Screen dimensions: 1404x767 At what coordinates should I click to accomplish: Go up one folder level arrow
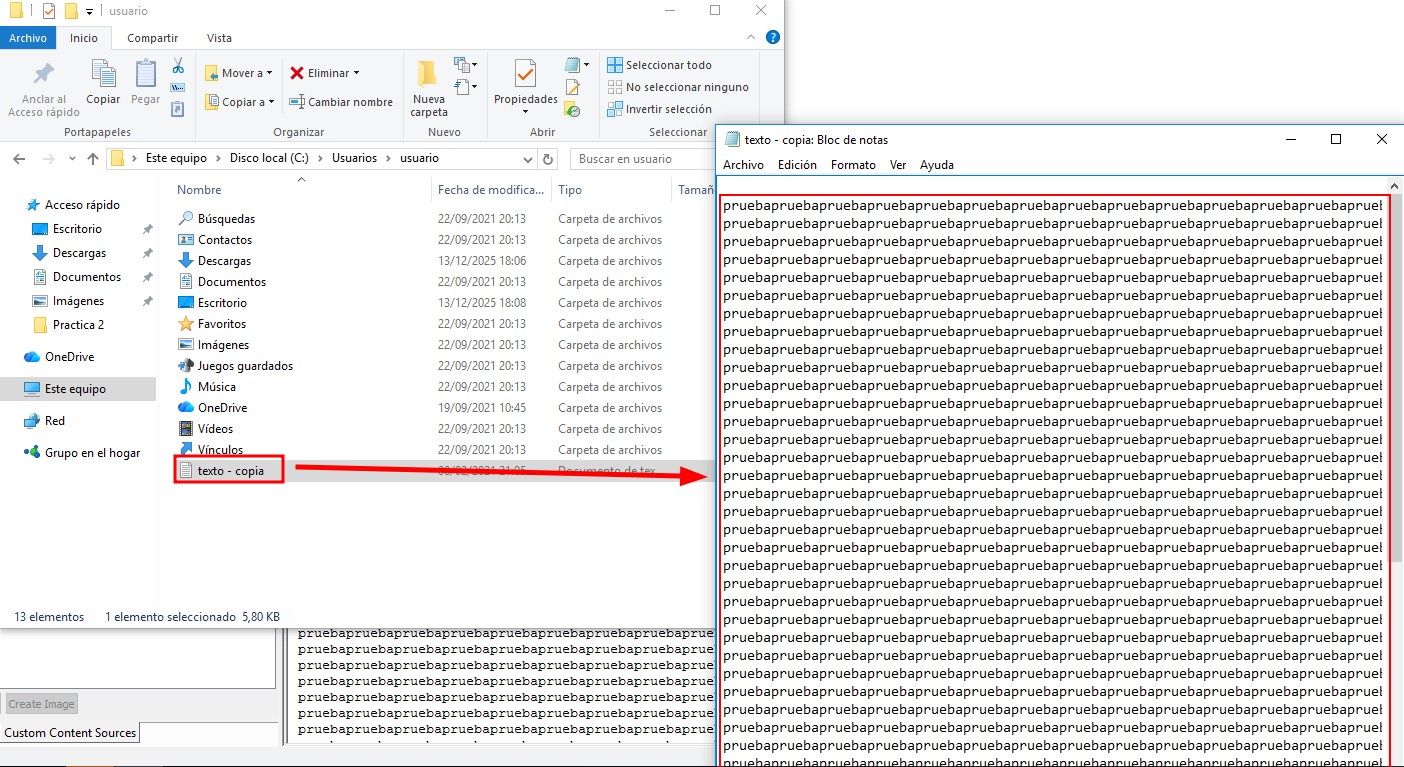click(x=93, y=158)
